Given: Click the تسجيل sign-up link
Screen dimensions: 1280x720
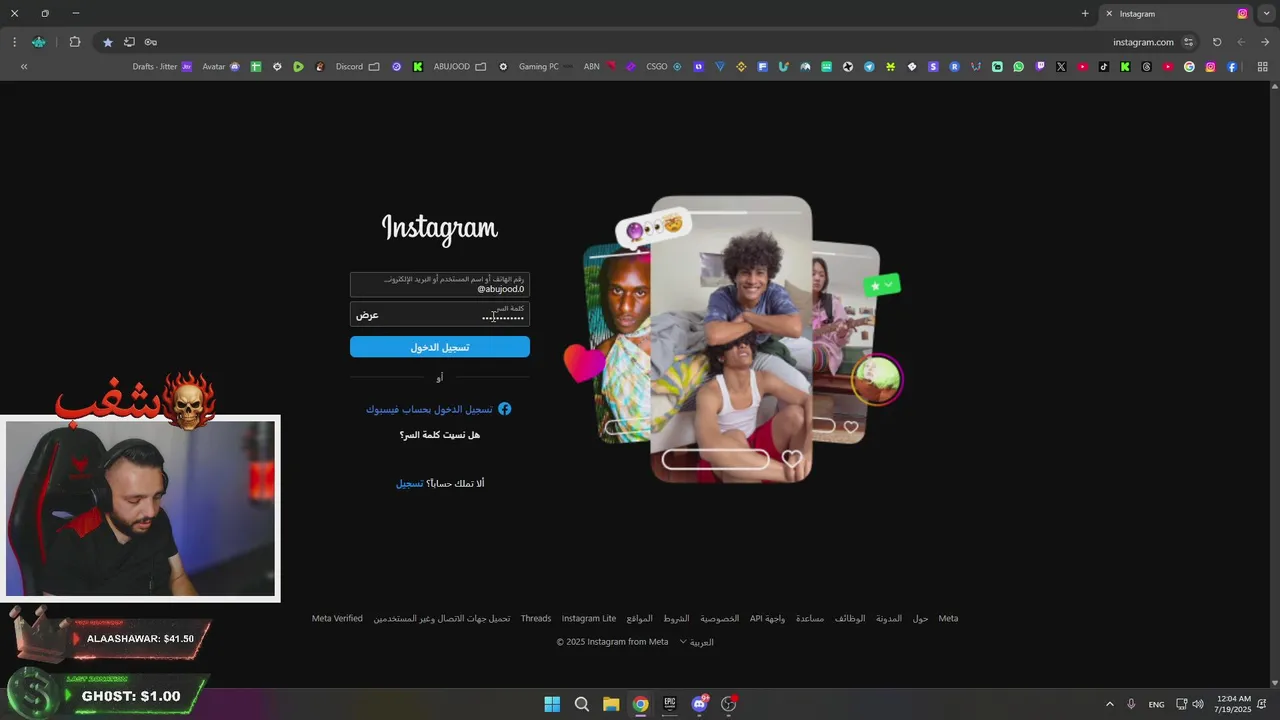Looking at the screenshot, I should [x=409, y=483].
